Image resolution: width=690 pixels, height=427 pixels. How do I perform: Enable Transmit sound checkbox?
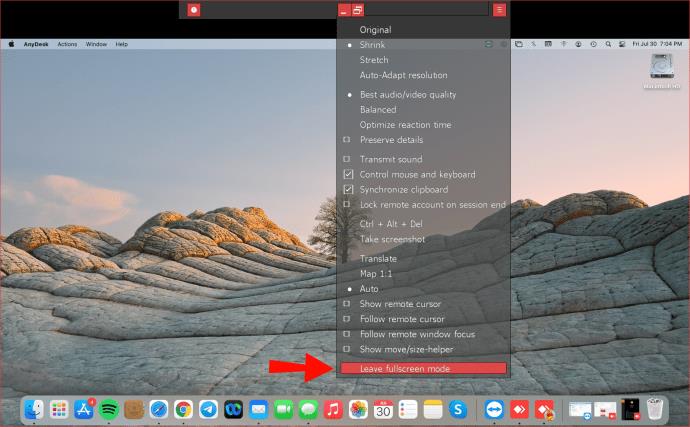347,159
